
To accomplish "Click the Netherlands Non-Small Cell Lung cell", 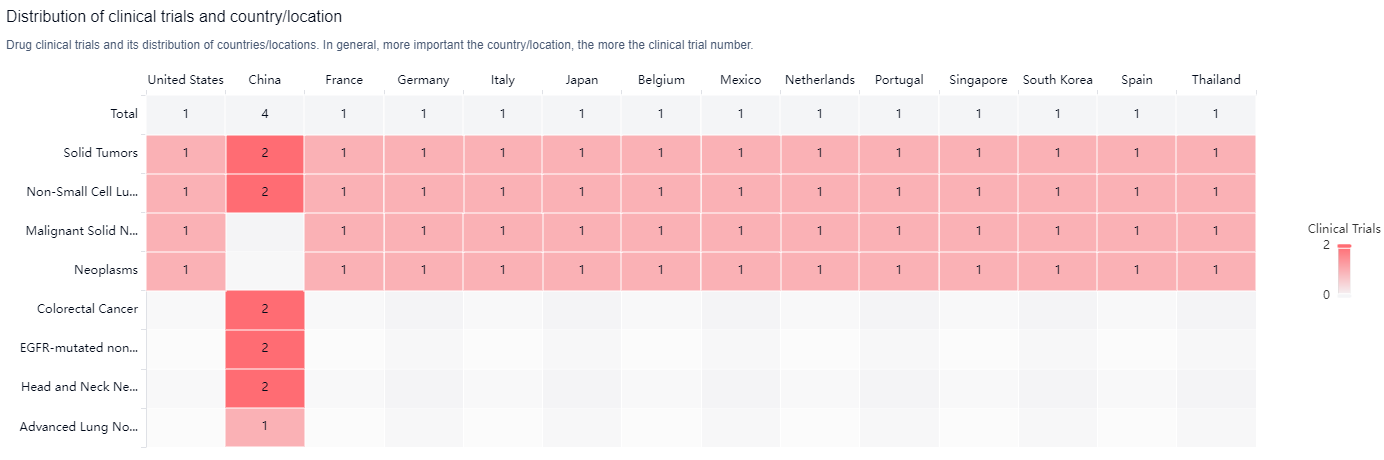I will [819, 192].
